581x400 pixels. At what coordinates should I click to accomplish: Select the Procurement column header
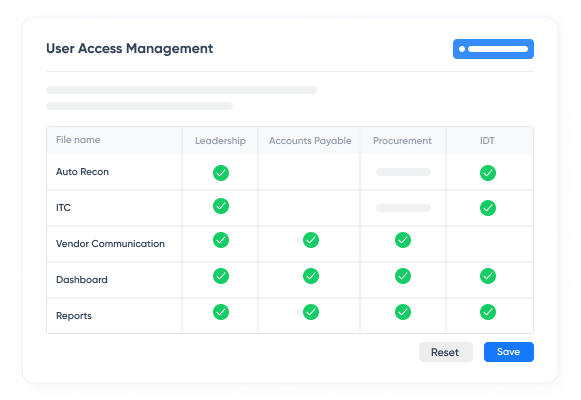(402, 141)
